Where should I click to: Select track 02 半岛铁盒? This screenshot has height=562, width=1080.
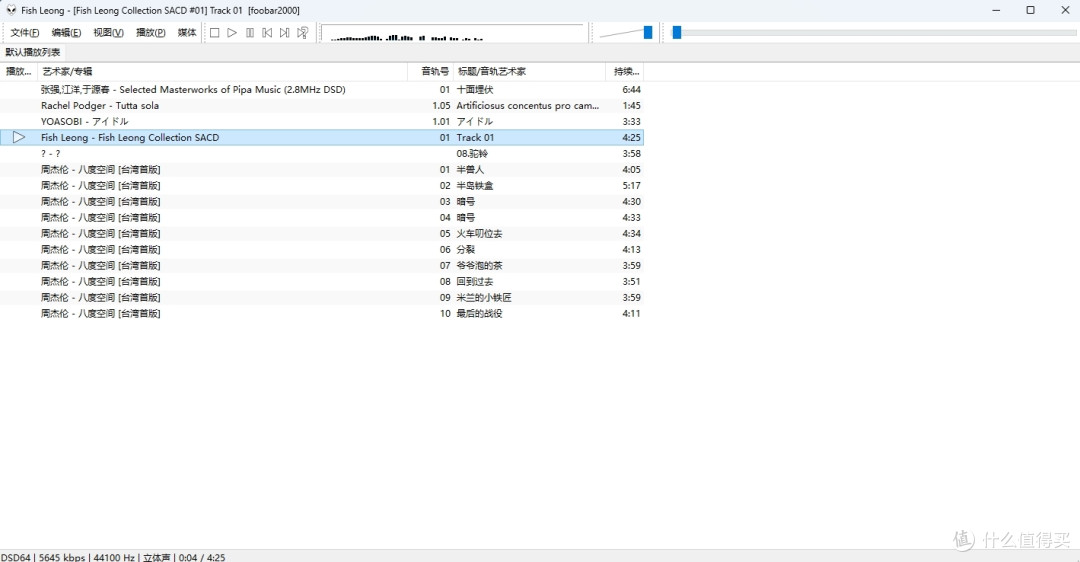[x=322, y=186]
